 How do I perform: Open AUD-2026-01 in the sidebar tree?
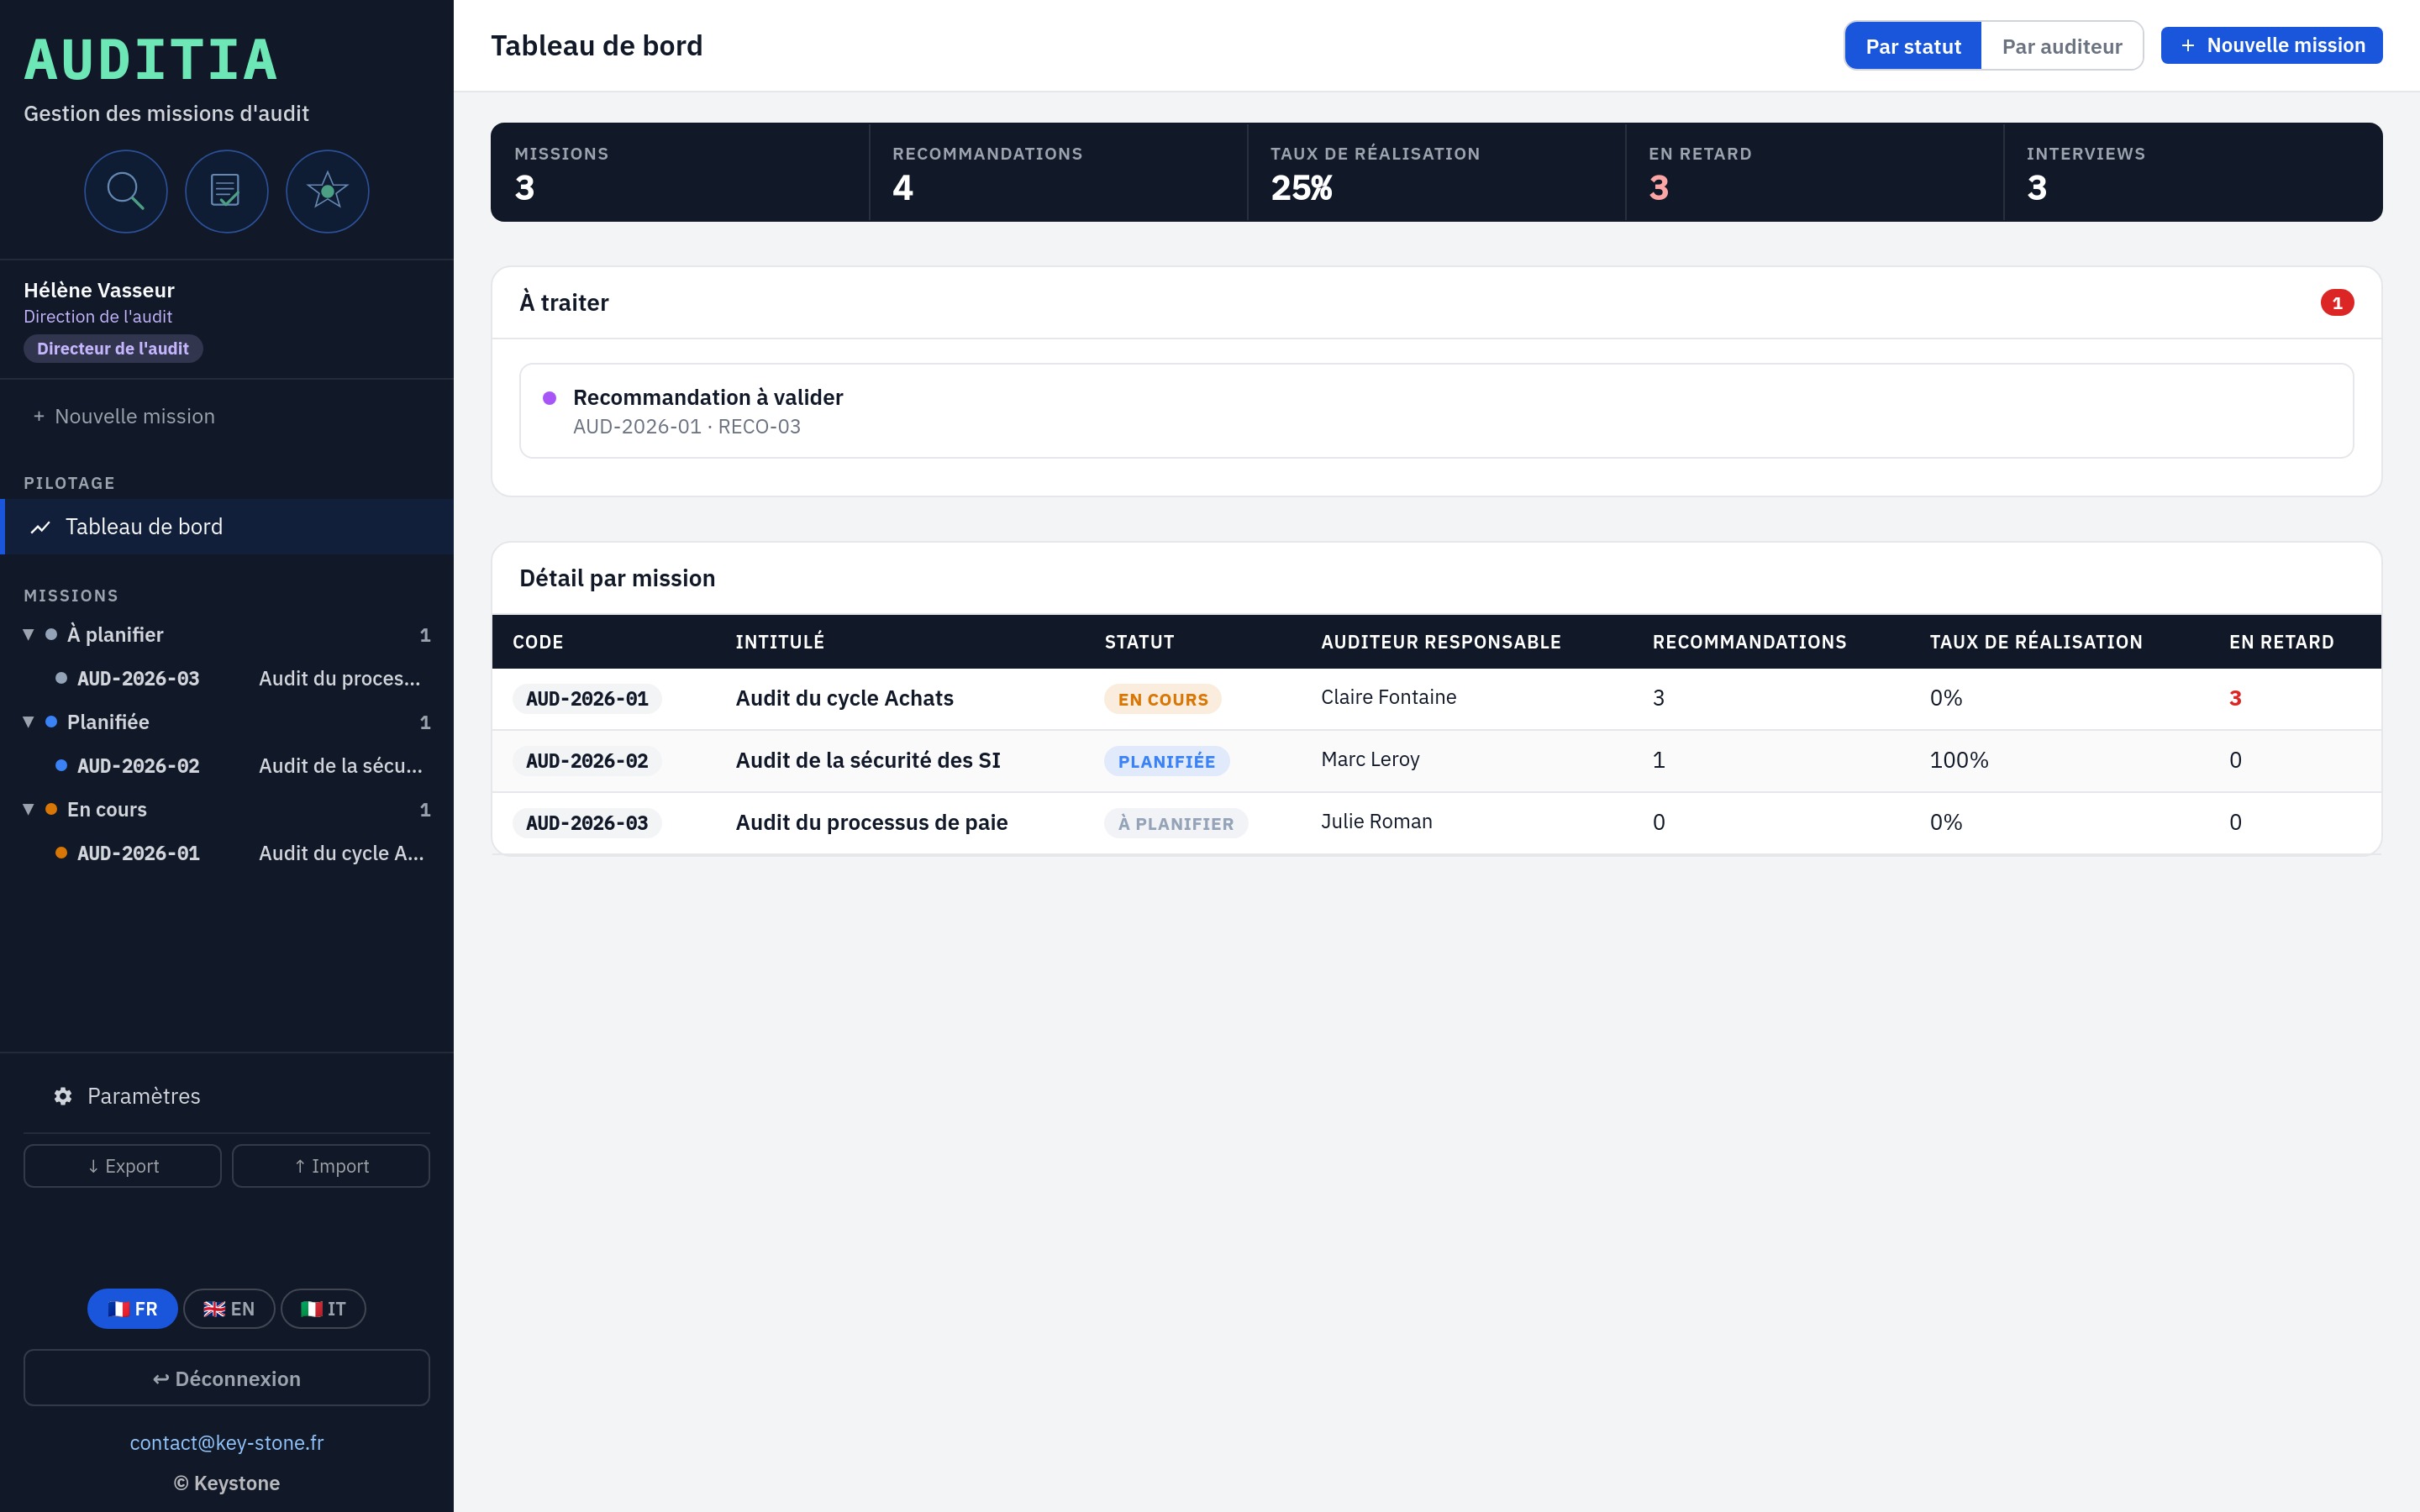(227, 853)
